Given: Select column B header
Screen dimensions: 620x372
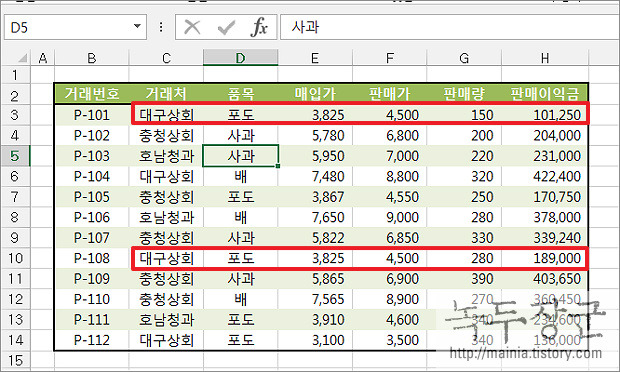Looking at the screenshot, I should (92, 58).
